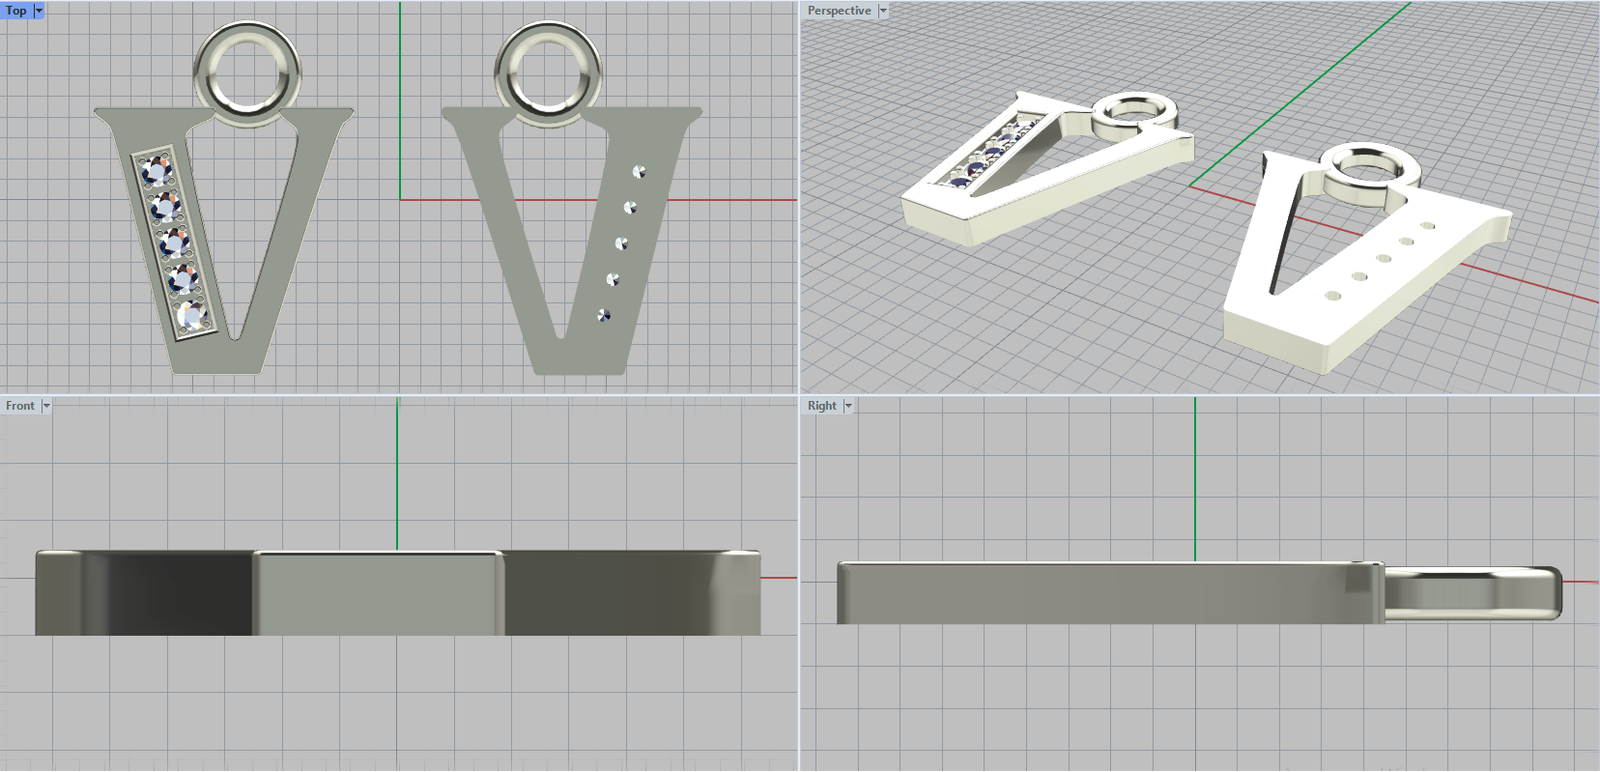Select the topmost gemstone in the V channel
1600x772 pixels.
(156, 171)
